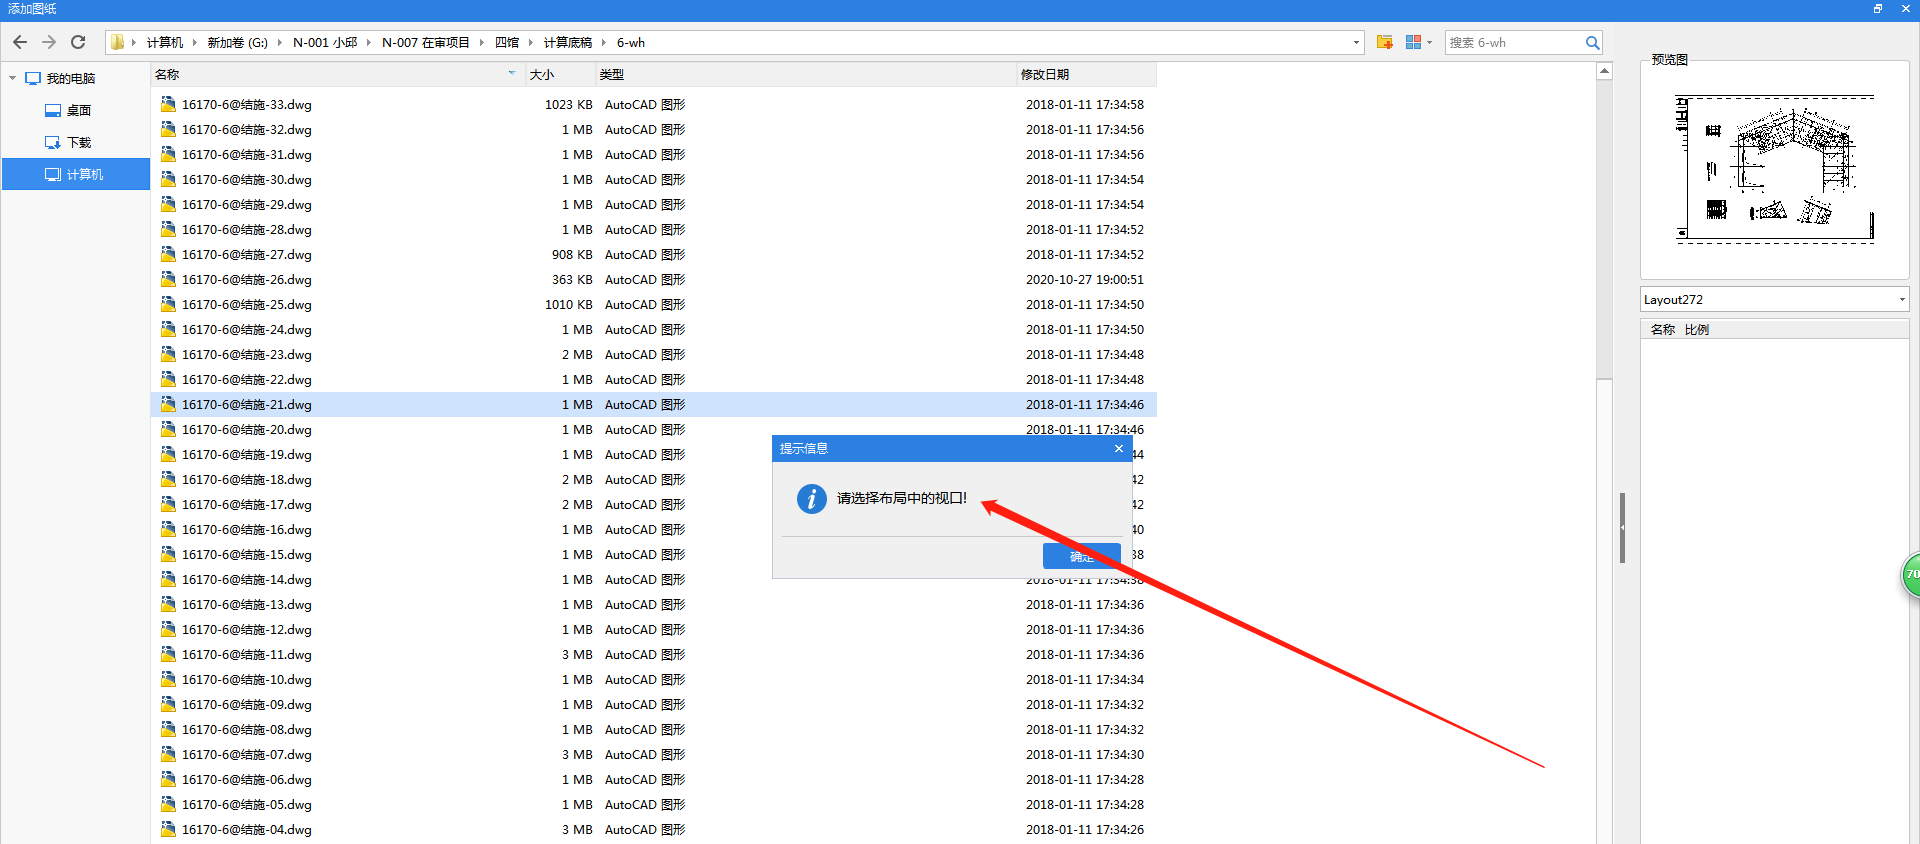Close the 提示信息 dialog with the X
Viewport: 1920px width, 844px height.
tap(1119, 448)
